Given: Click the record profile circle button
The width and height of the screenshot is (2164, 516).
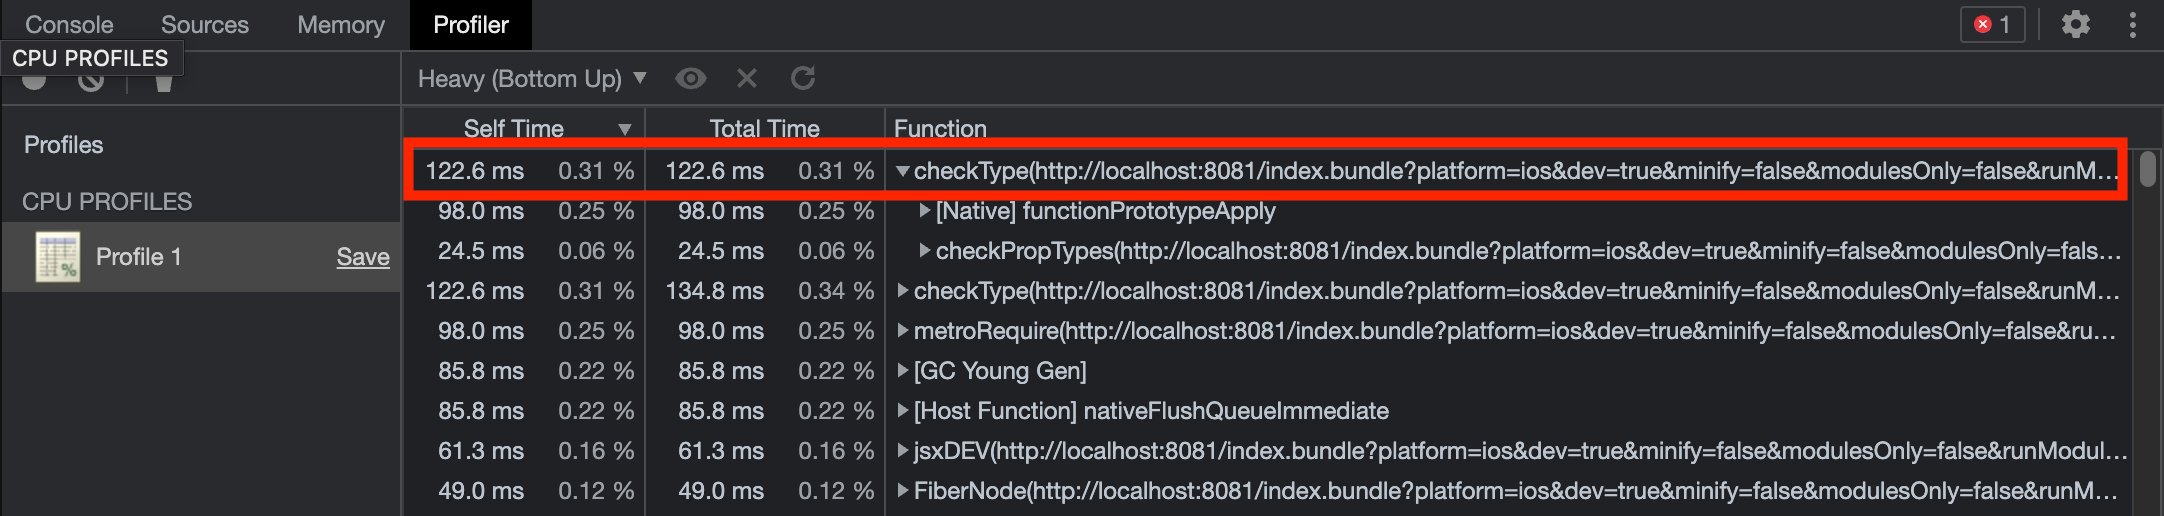Looking at the screenshot, I should [34, 80].
